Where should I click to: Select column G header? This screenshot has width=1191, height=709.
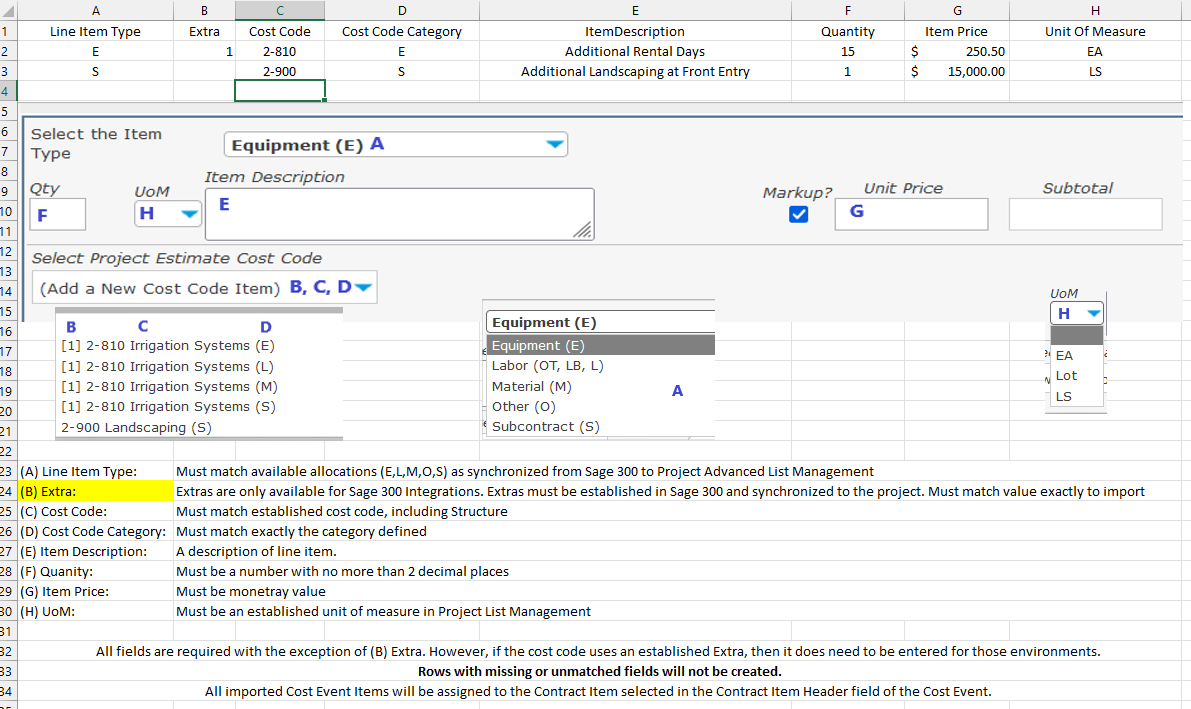(957, 11)
